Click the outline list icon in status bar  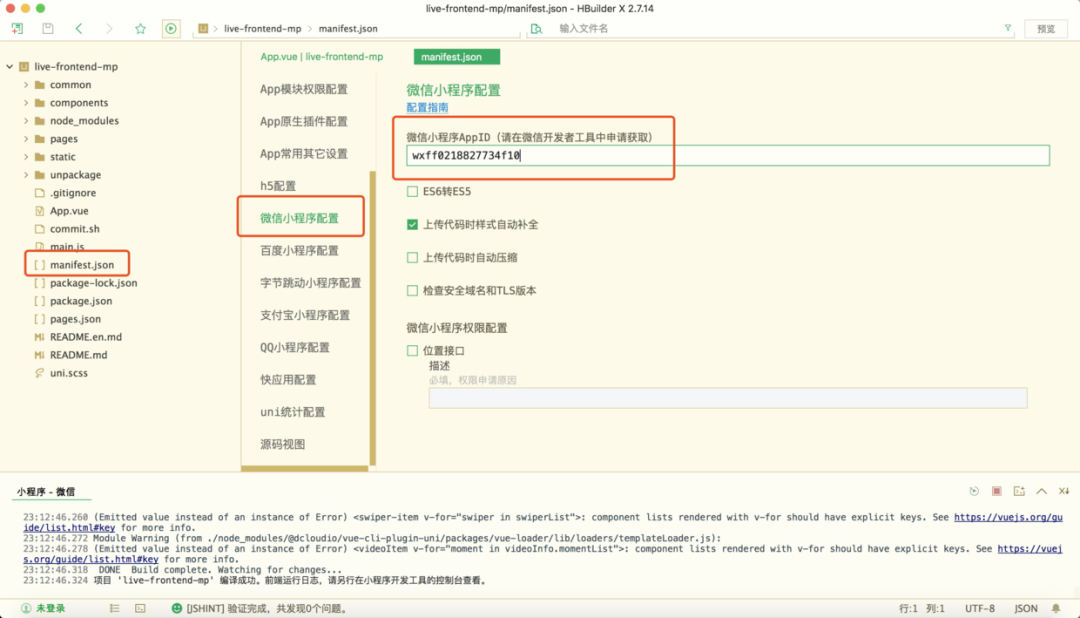tap(114, 608)
